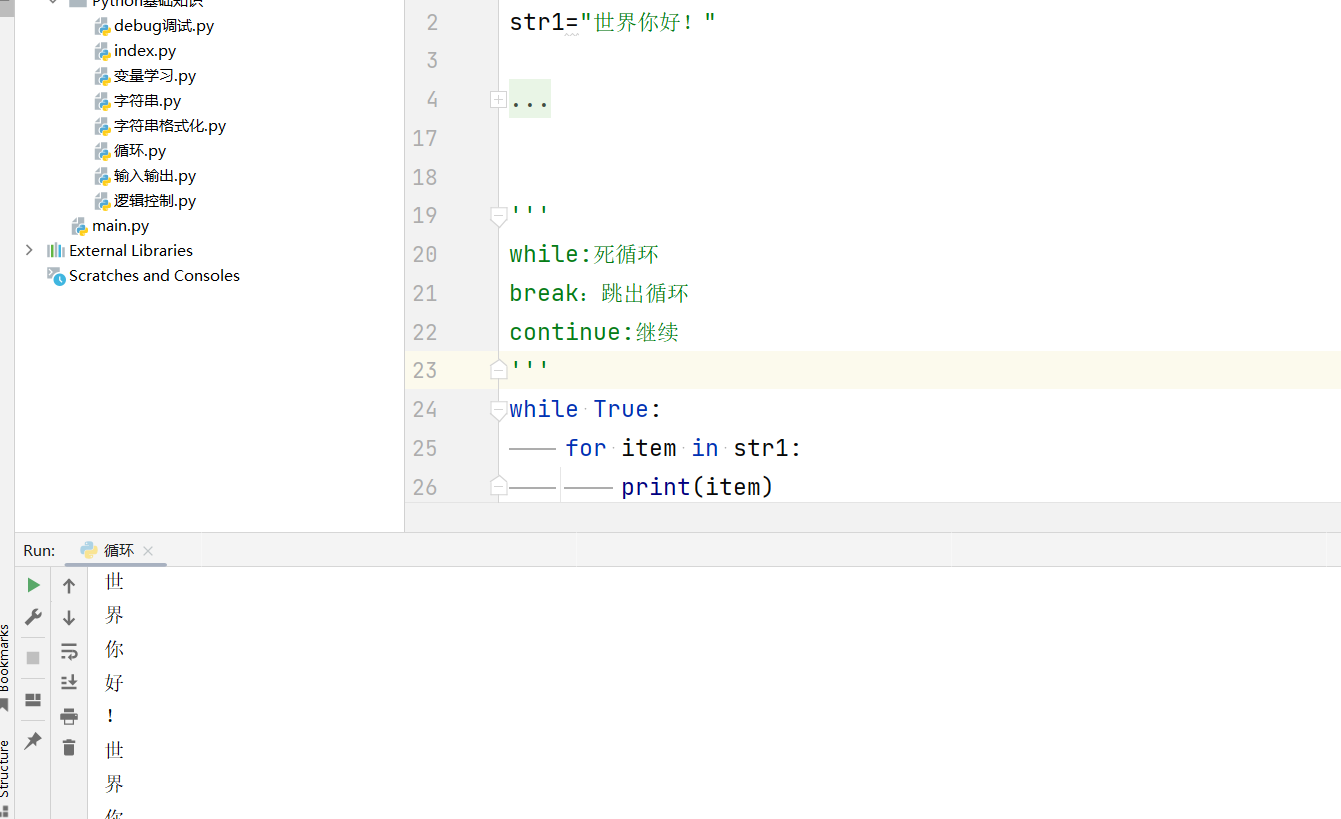
Task: Rerun 循环 with the green play icon
Action: pos(33,585)
